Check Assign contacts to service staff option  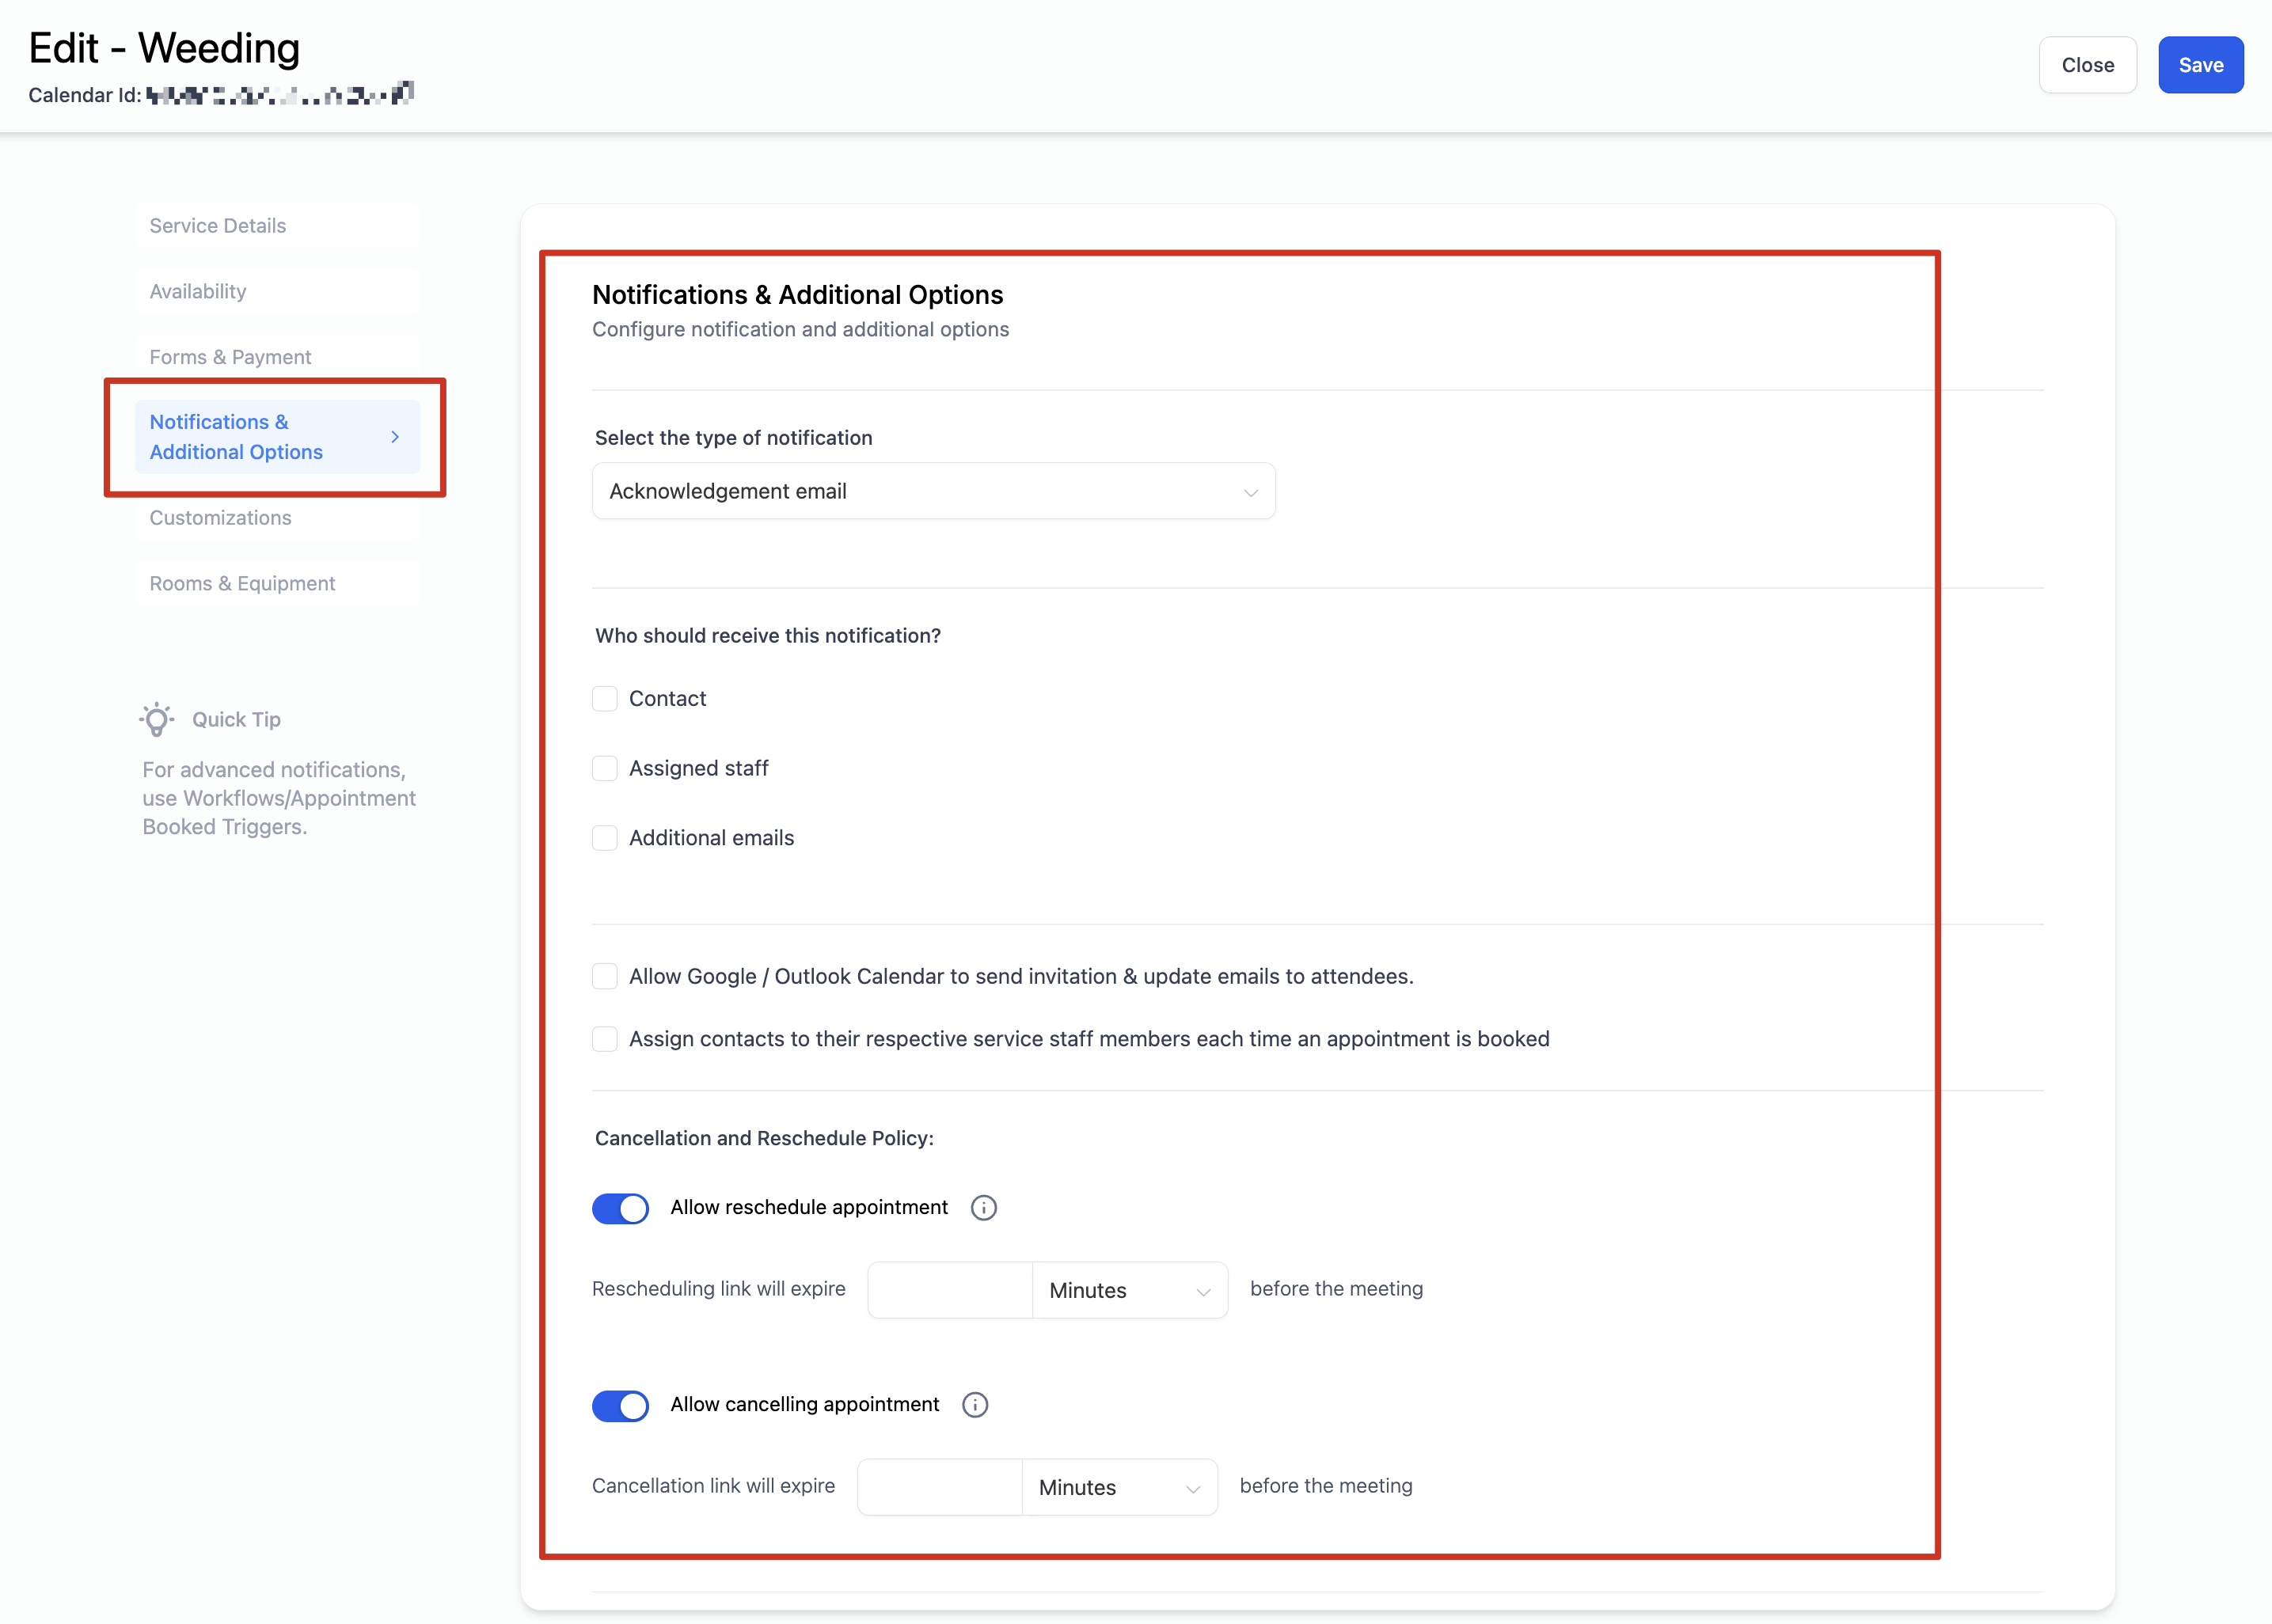(605, 1039)
